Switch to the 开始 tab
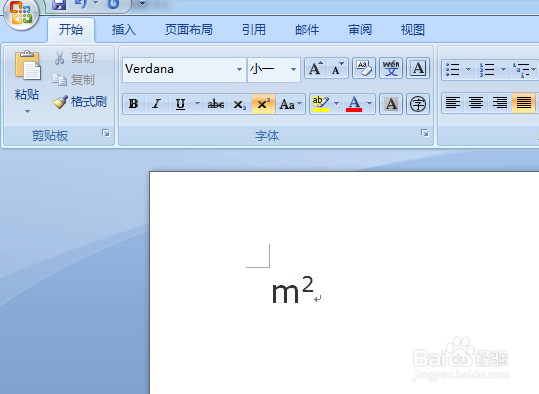539x394 pixels. [71, 30]
